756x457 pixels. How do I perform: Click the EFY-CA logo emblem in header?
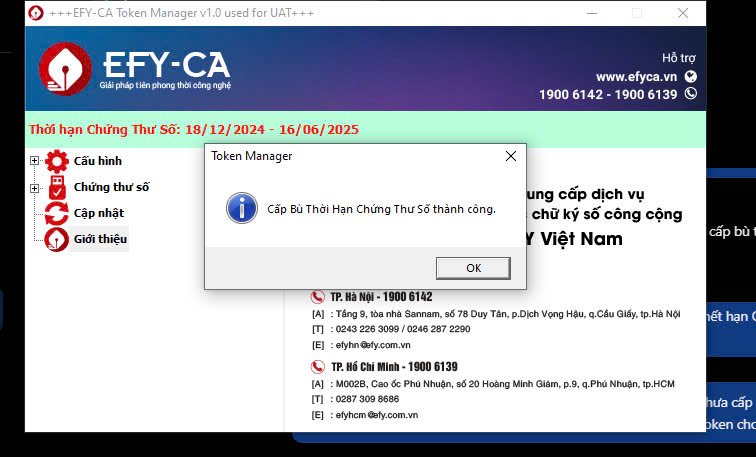[65, 68]
